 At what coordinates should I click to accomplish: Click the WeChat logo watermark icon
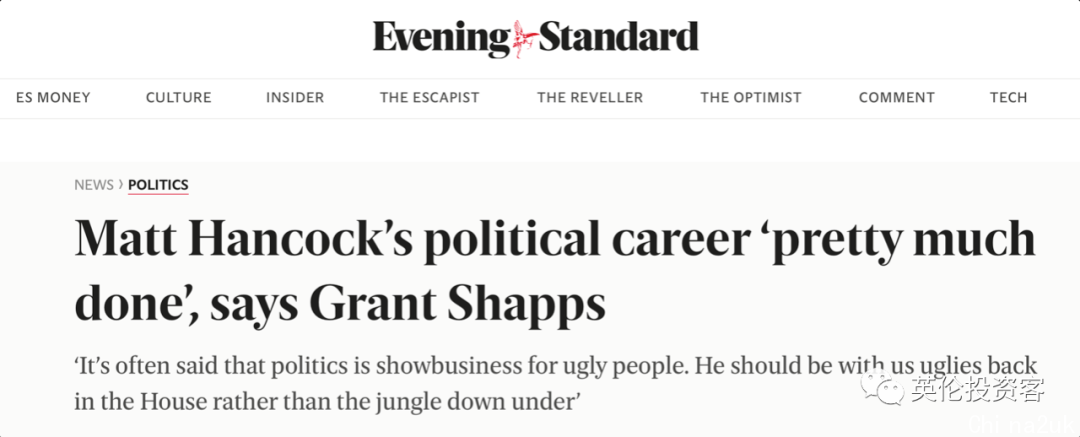(x=885, y=389)
